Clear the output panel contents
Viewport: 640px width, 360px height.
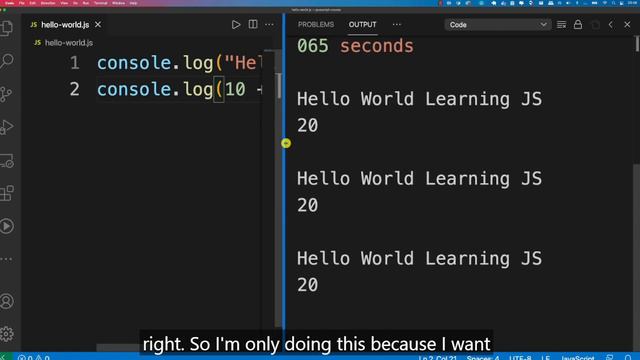click(x=562, y=24)
